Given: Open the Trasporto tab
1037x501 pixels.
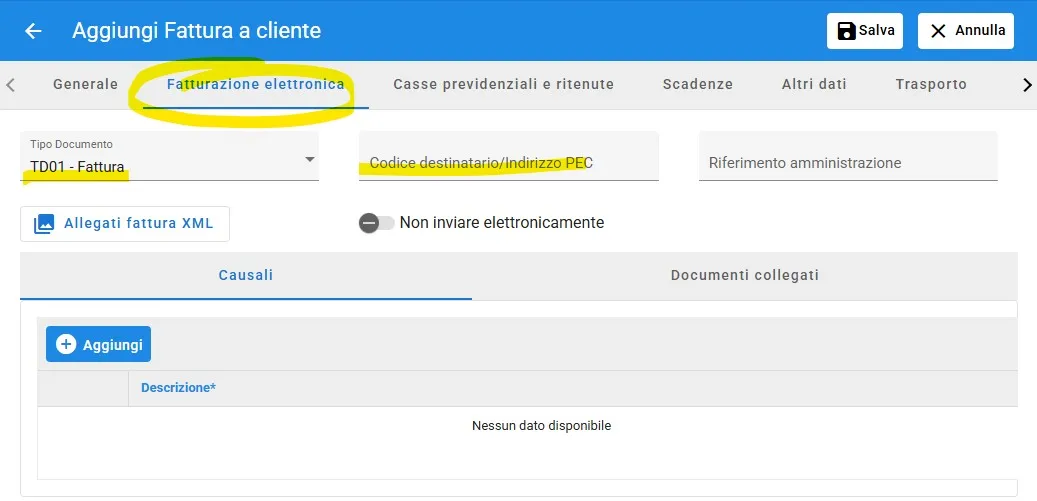Looking at the screenshot, I should [x=931, y=85].
